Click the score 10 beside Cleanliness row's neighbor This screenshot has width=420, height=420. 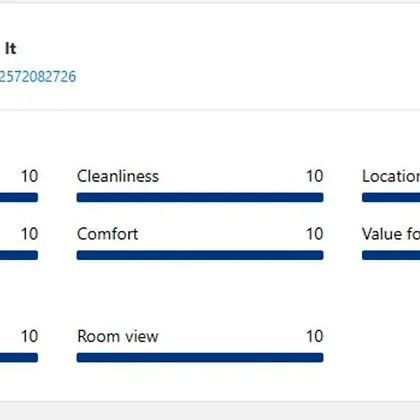[x=29, y=176]
